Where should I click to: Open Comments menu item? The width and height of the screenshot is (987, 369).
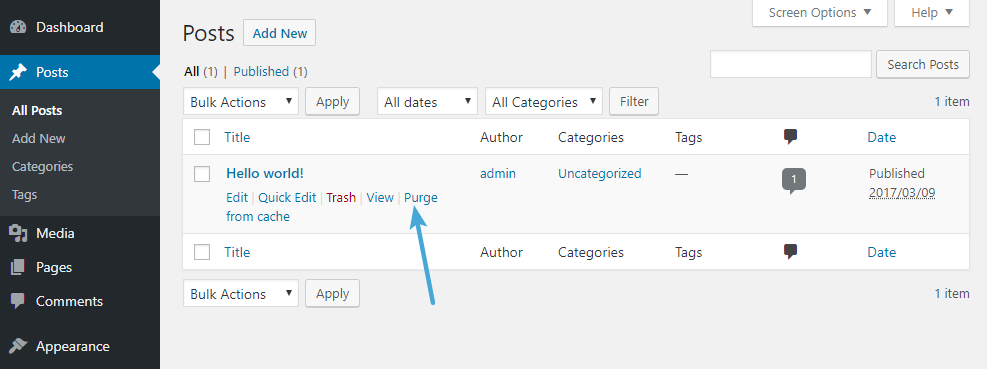pyautogui.click(x=80, y=302)
